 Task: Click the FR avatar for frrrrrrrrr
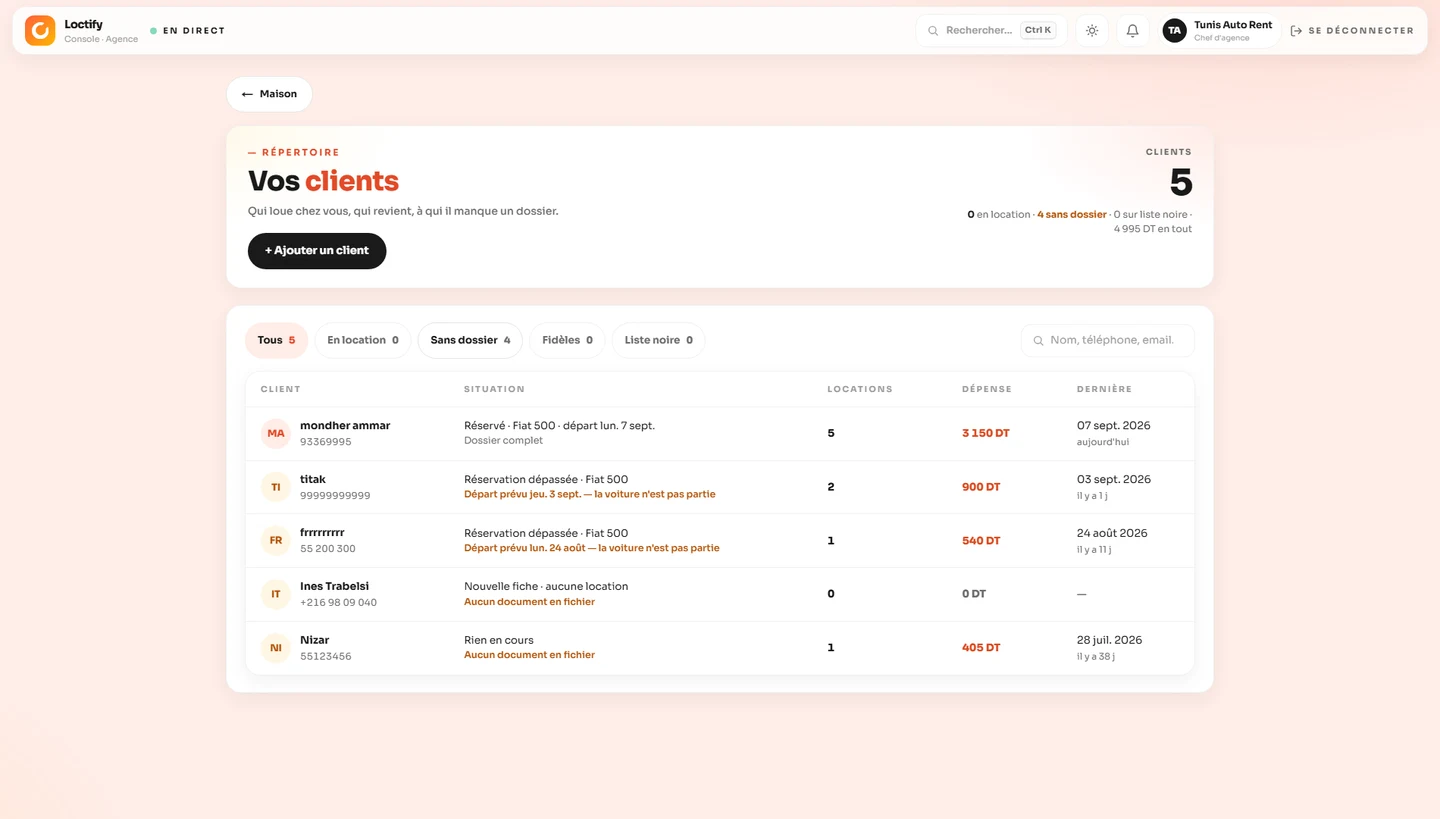[x=276, y=541]
